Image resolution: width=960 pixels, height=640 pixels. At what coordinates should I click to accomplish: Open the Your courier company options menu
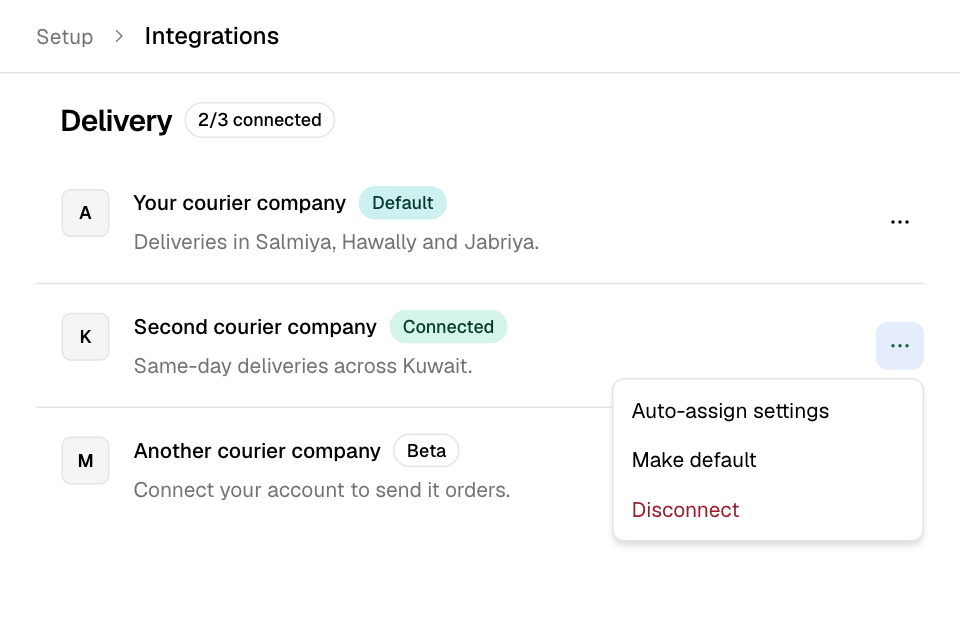coord(899,222)
